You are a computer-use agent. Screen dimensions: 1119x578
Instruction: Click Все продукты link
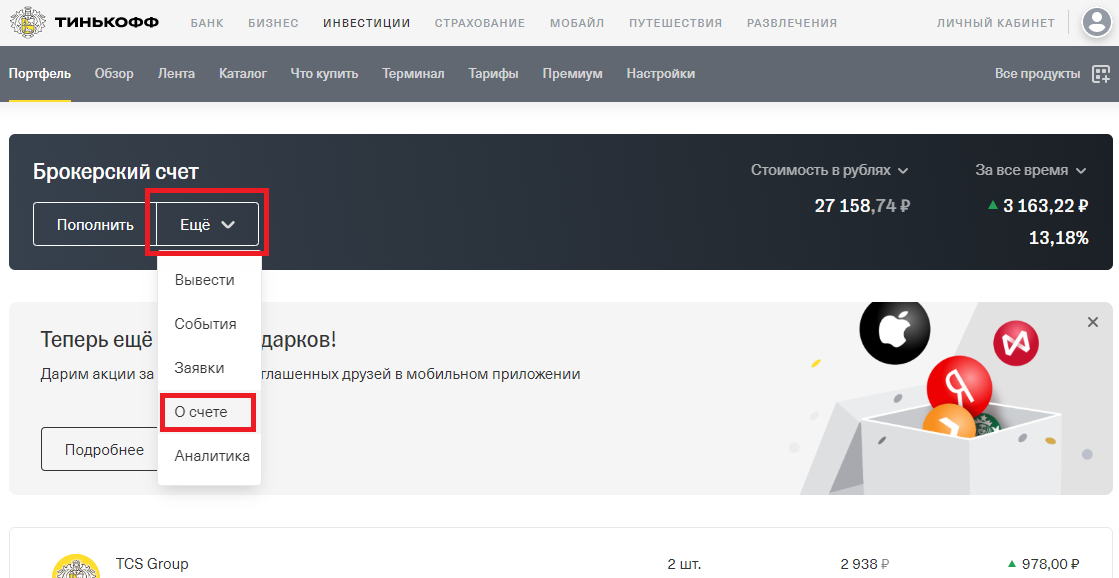point(1038,74)
